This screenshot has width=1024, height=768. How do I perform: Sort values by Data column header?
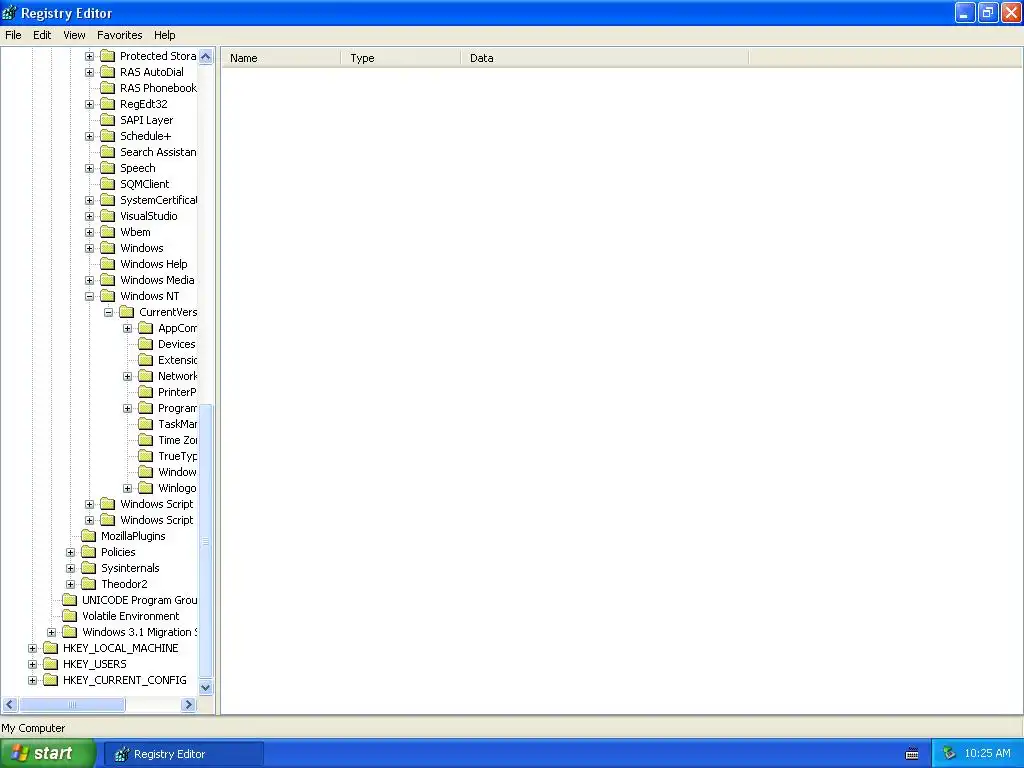604,58
